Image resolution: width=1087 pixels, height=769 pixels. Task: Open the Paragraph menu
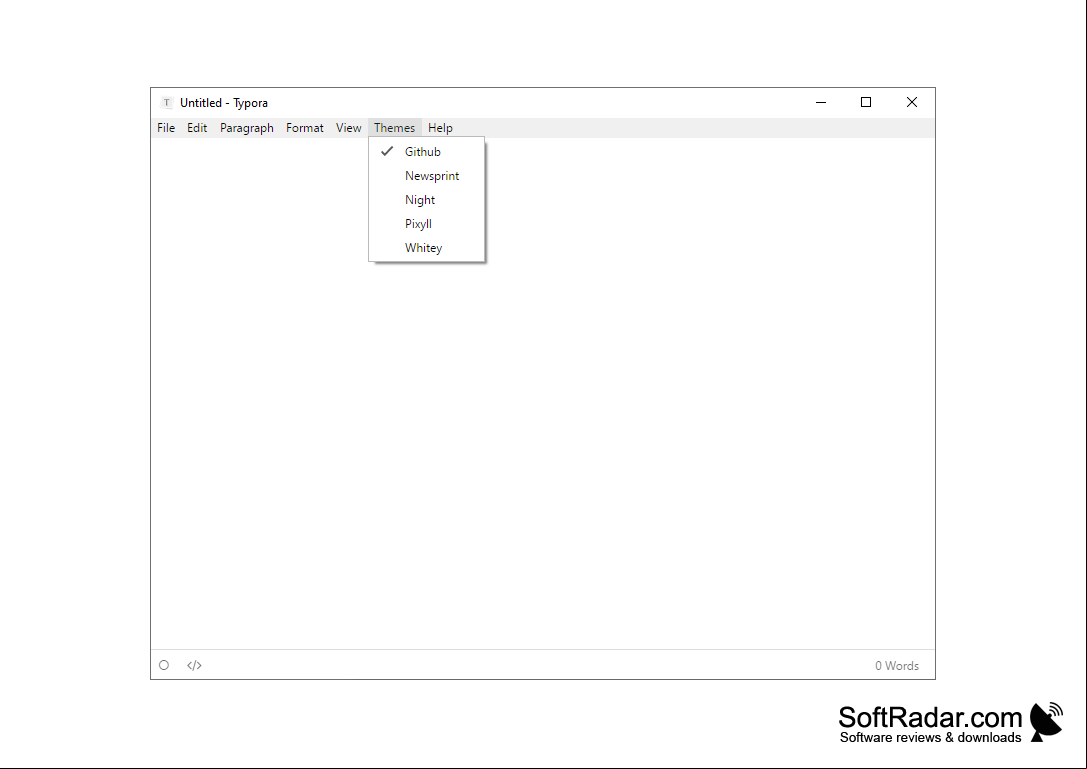pyautogui.click(x=247, y=128)
